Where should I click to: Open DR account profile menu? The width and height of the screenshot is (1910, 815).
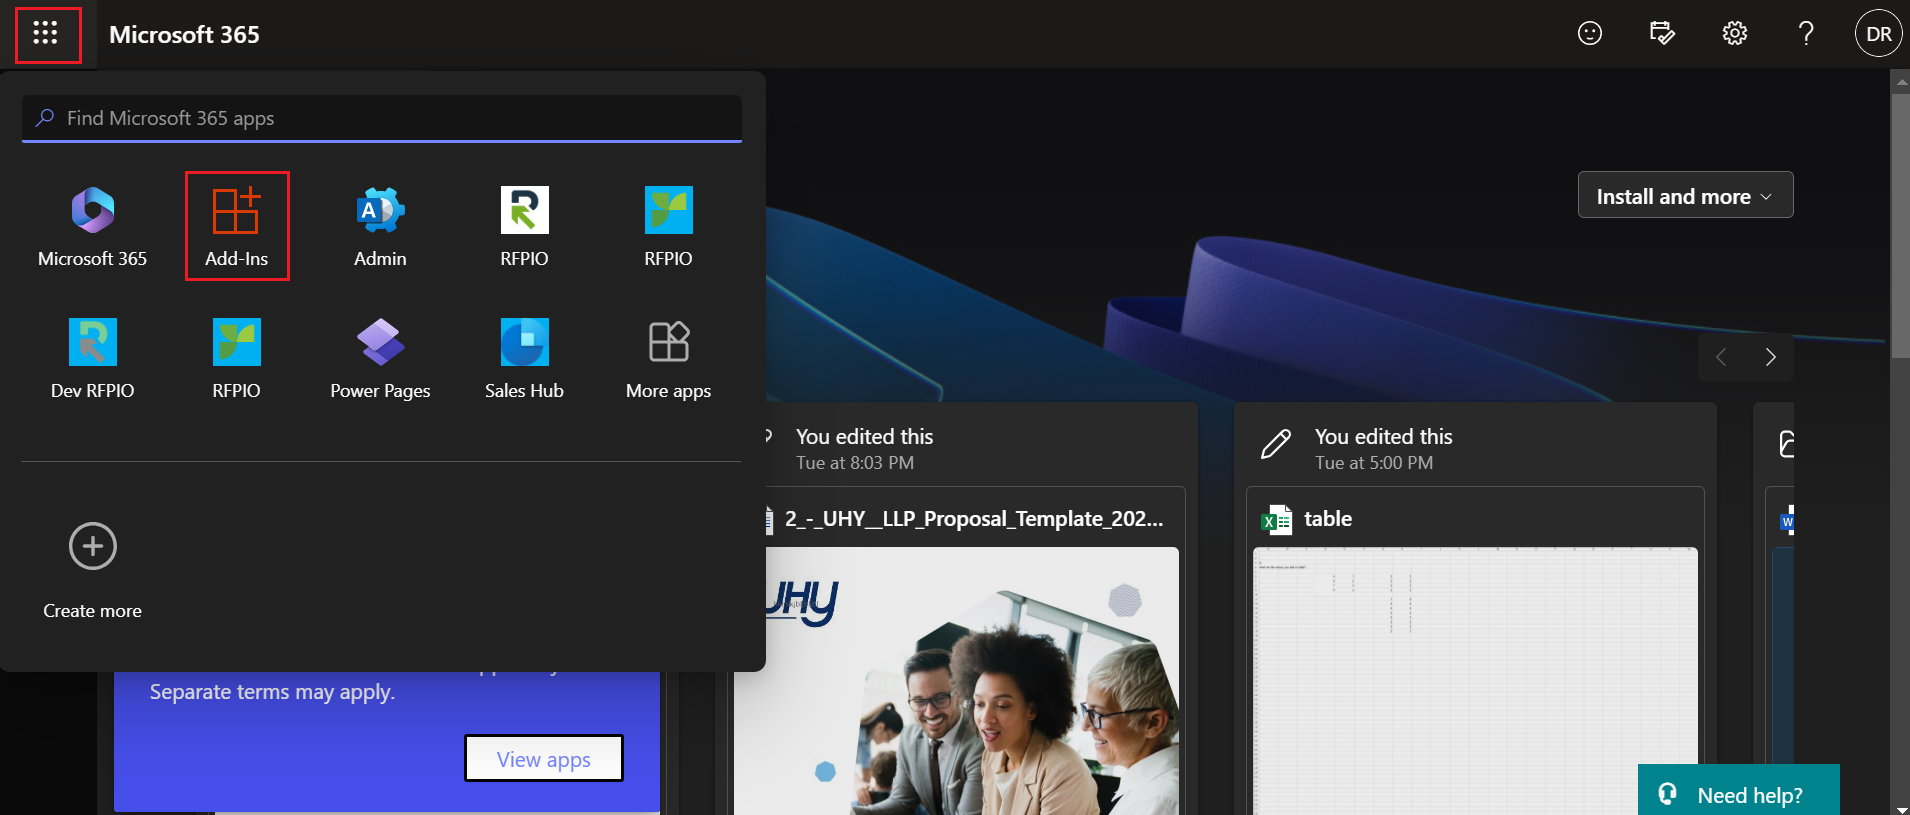pyautogui.click(x=1879, y=33)
